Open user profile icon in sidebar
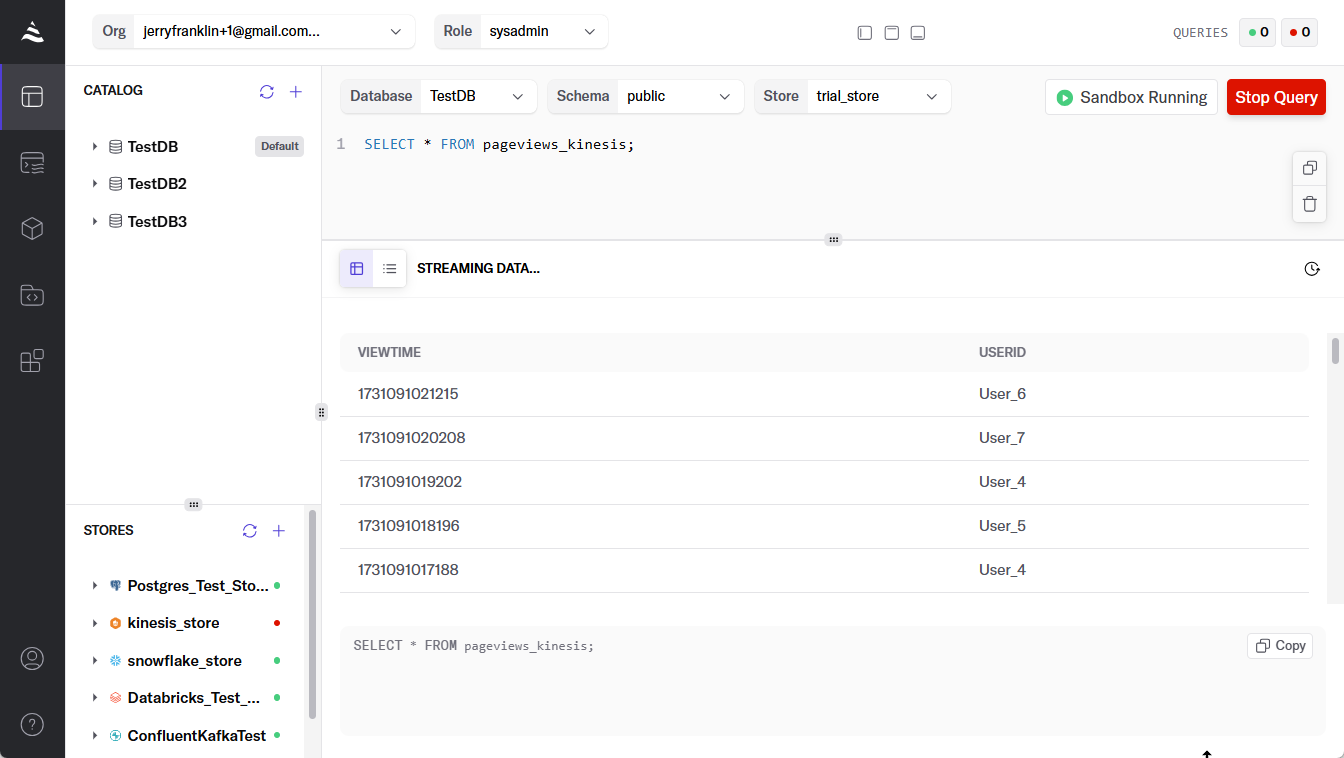Screen dimensions: 1344x758 [32, 658]
